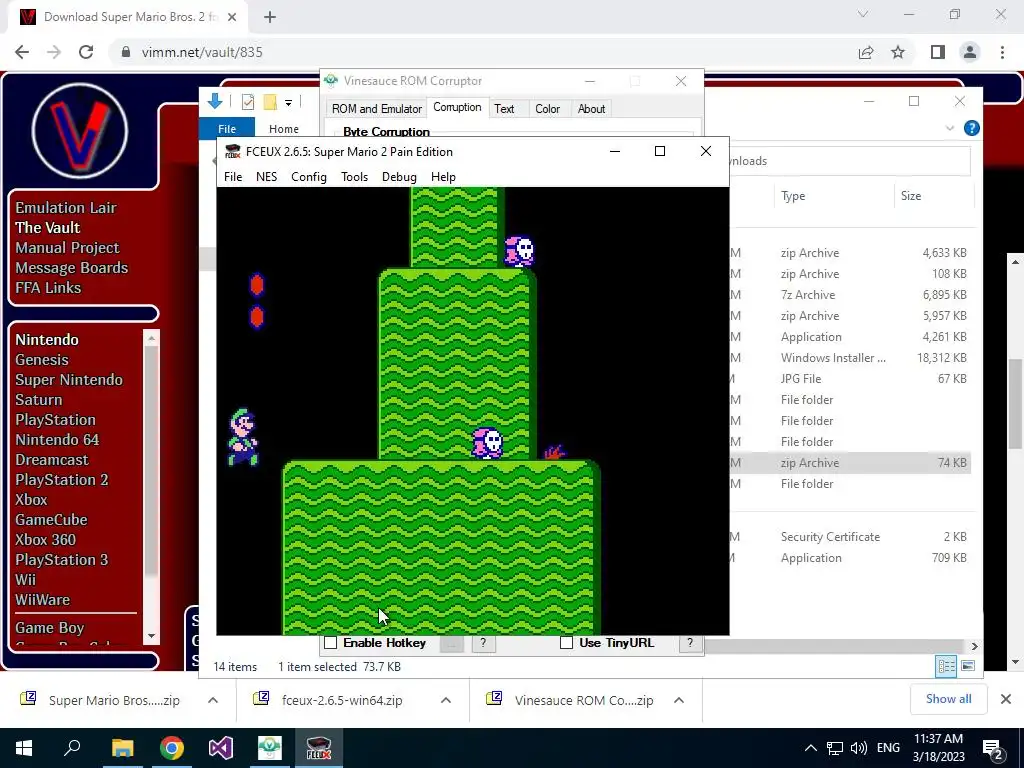Open the Windows Start menu
Image resolution: width=1024 pixels, height=768 pixels.
tap(24, 748)
